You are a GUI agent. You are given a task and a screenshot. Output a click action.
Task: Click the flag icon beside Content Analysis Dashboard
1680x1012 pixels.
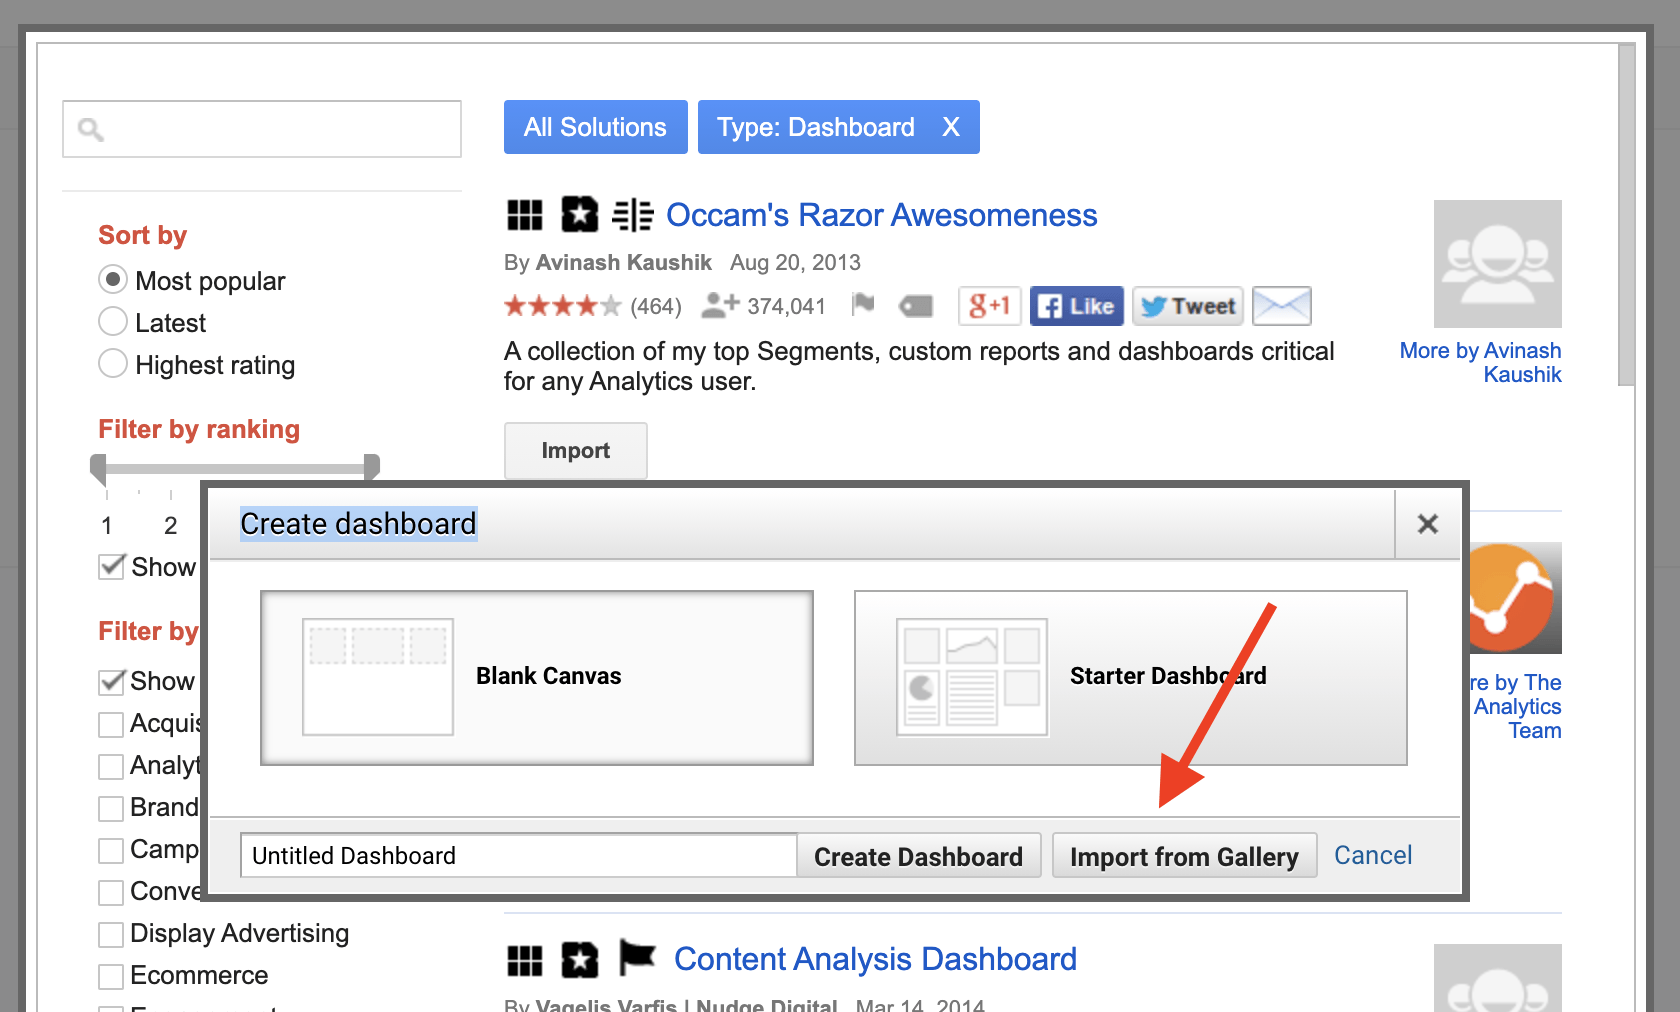click(637, 957)
